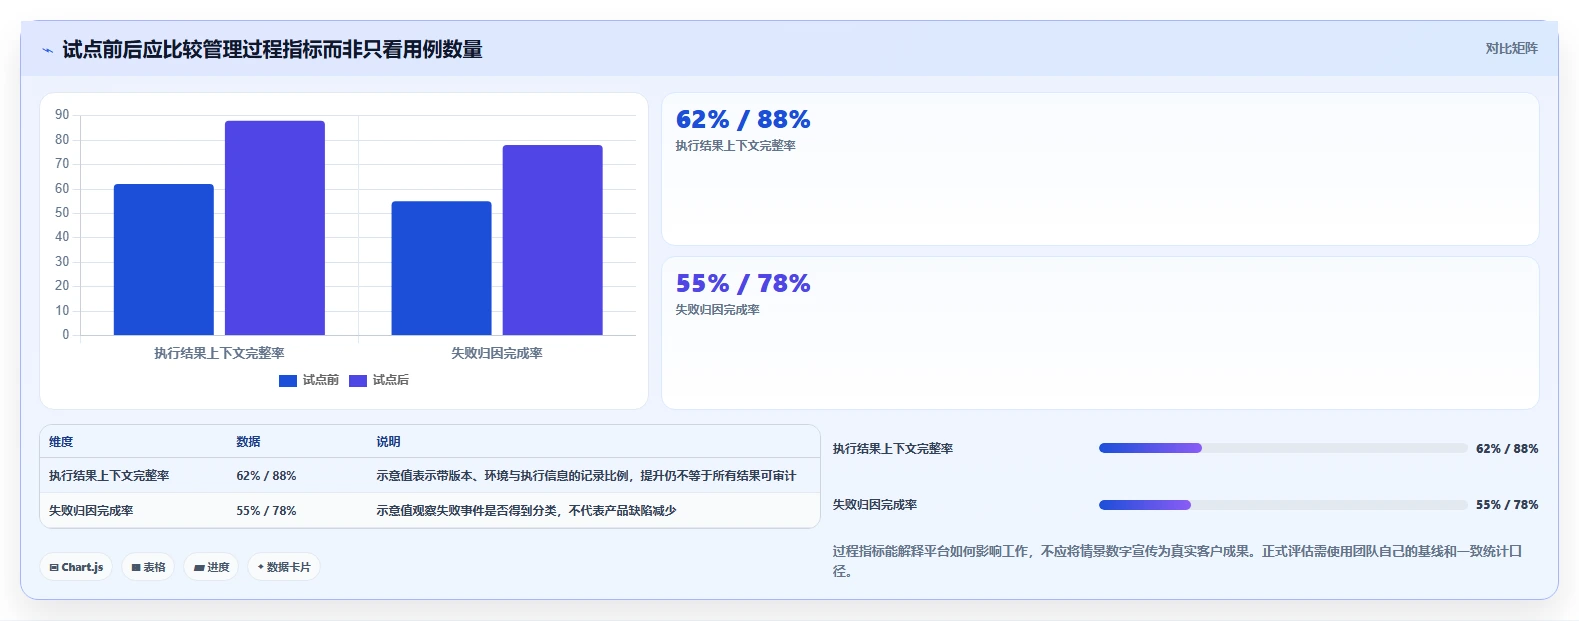Click 62% / 88% value beside progress bar
This screenshot has height=621, width=1579.
point(1507,449)
